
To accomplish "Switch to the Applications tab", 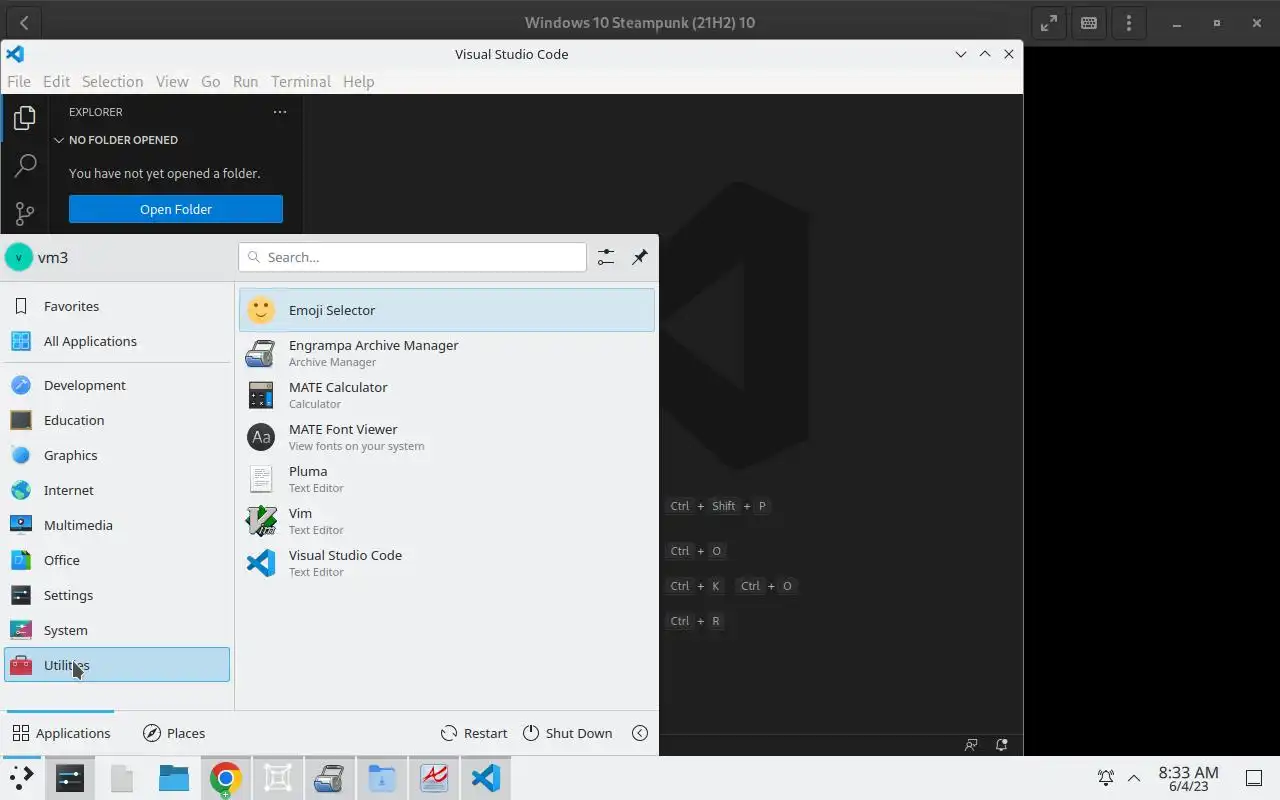I will coord(61,733).
